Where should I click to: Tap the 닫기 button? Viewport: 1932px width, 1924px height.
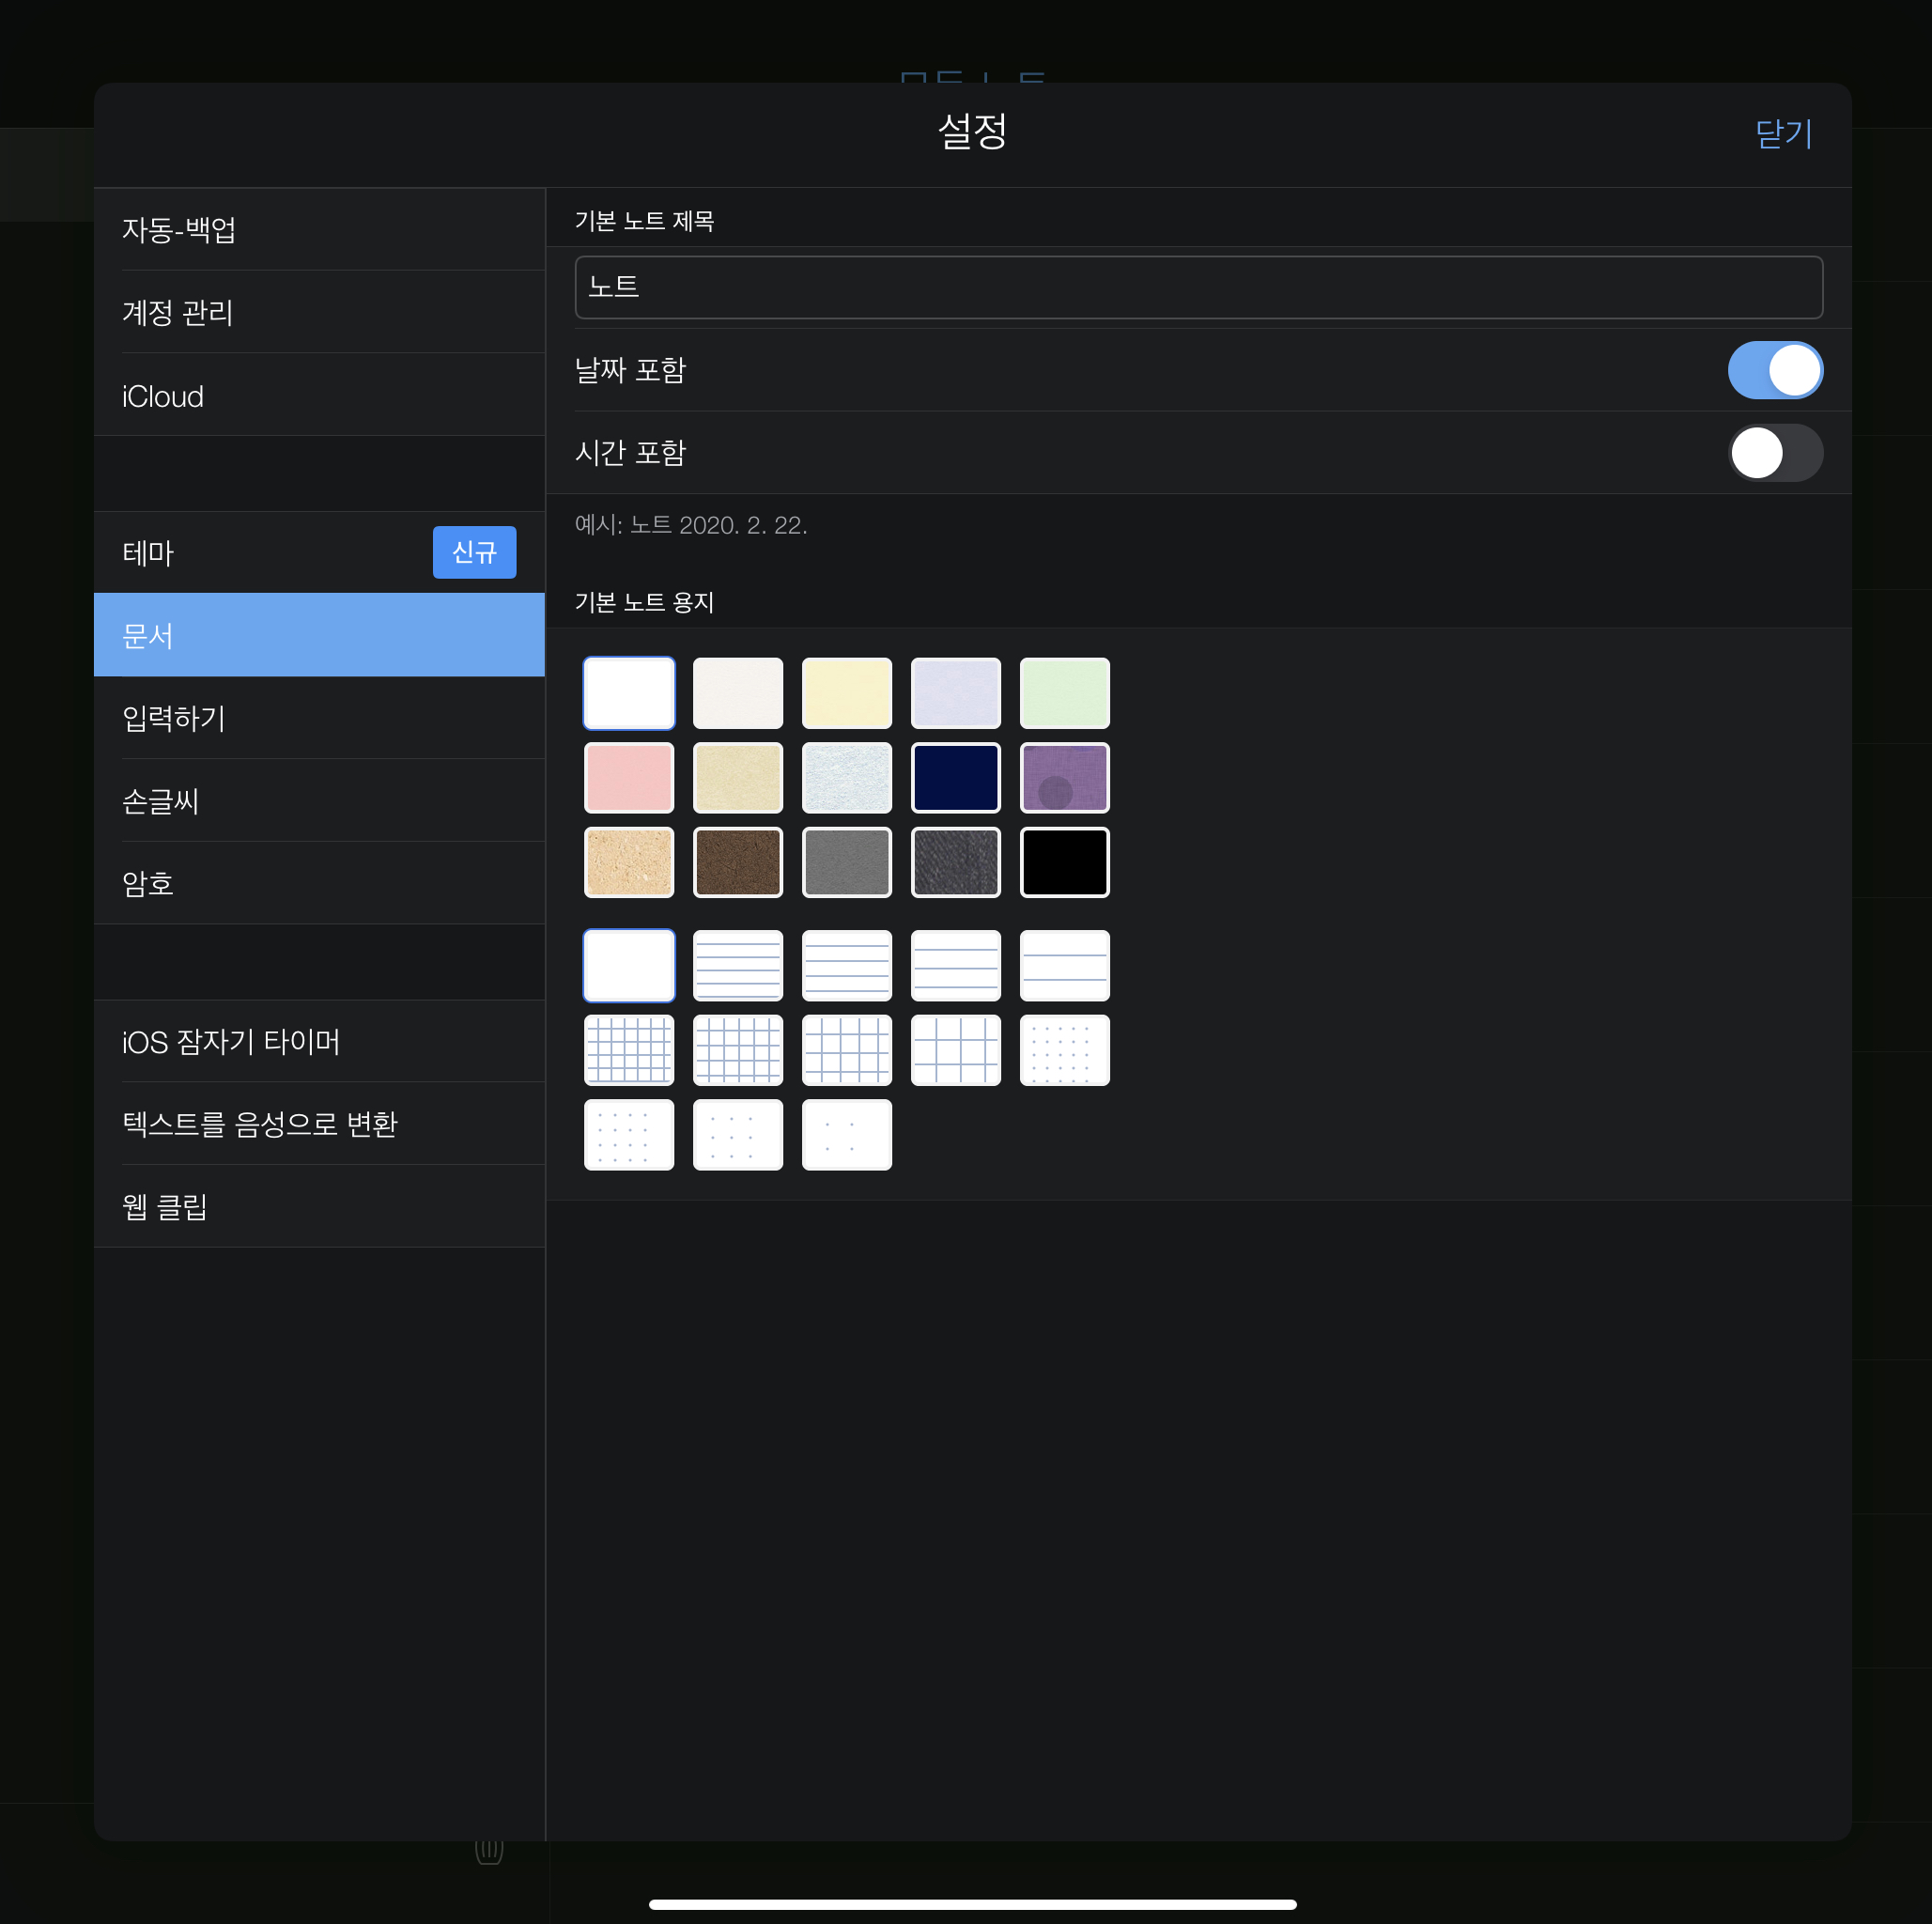pos(1783,133)
